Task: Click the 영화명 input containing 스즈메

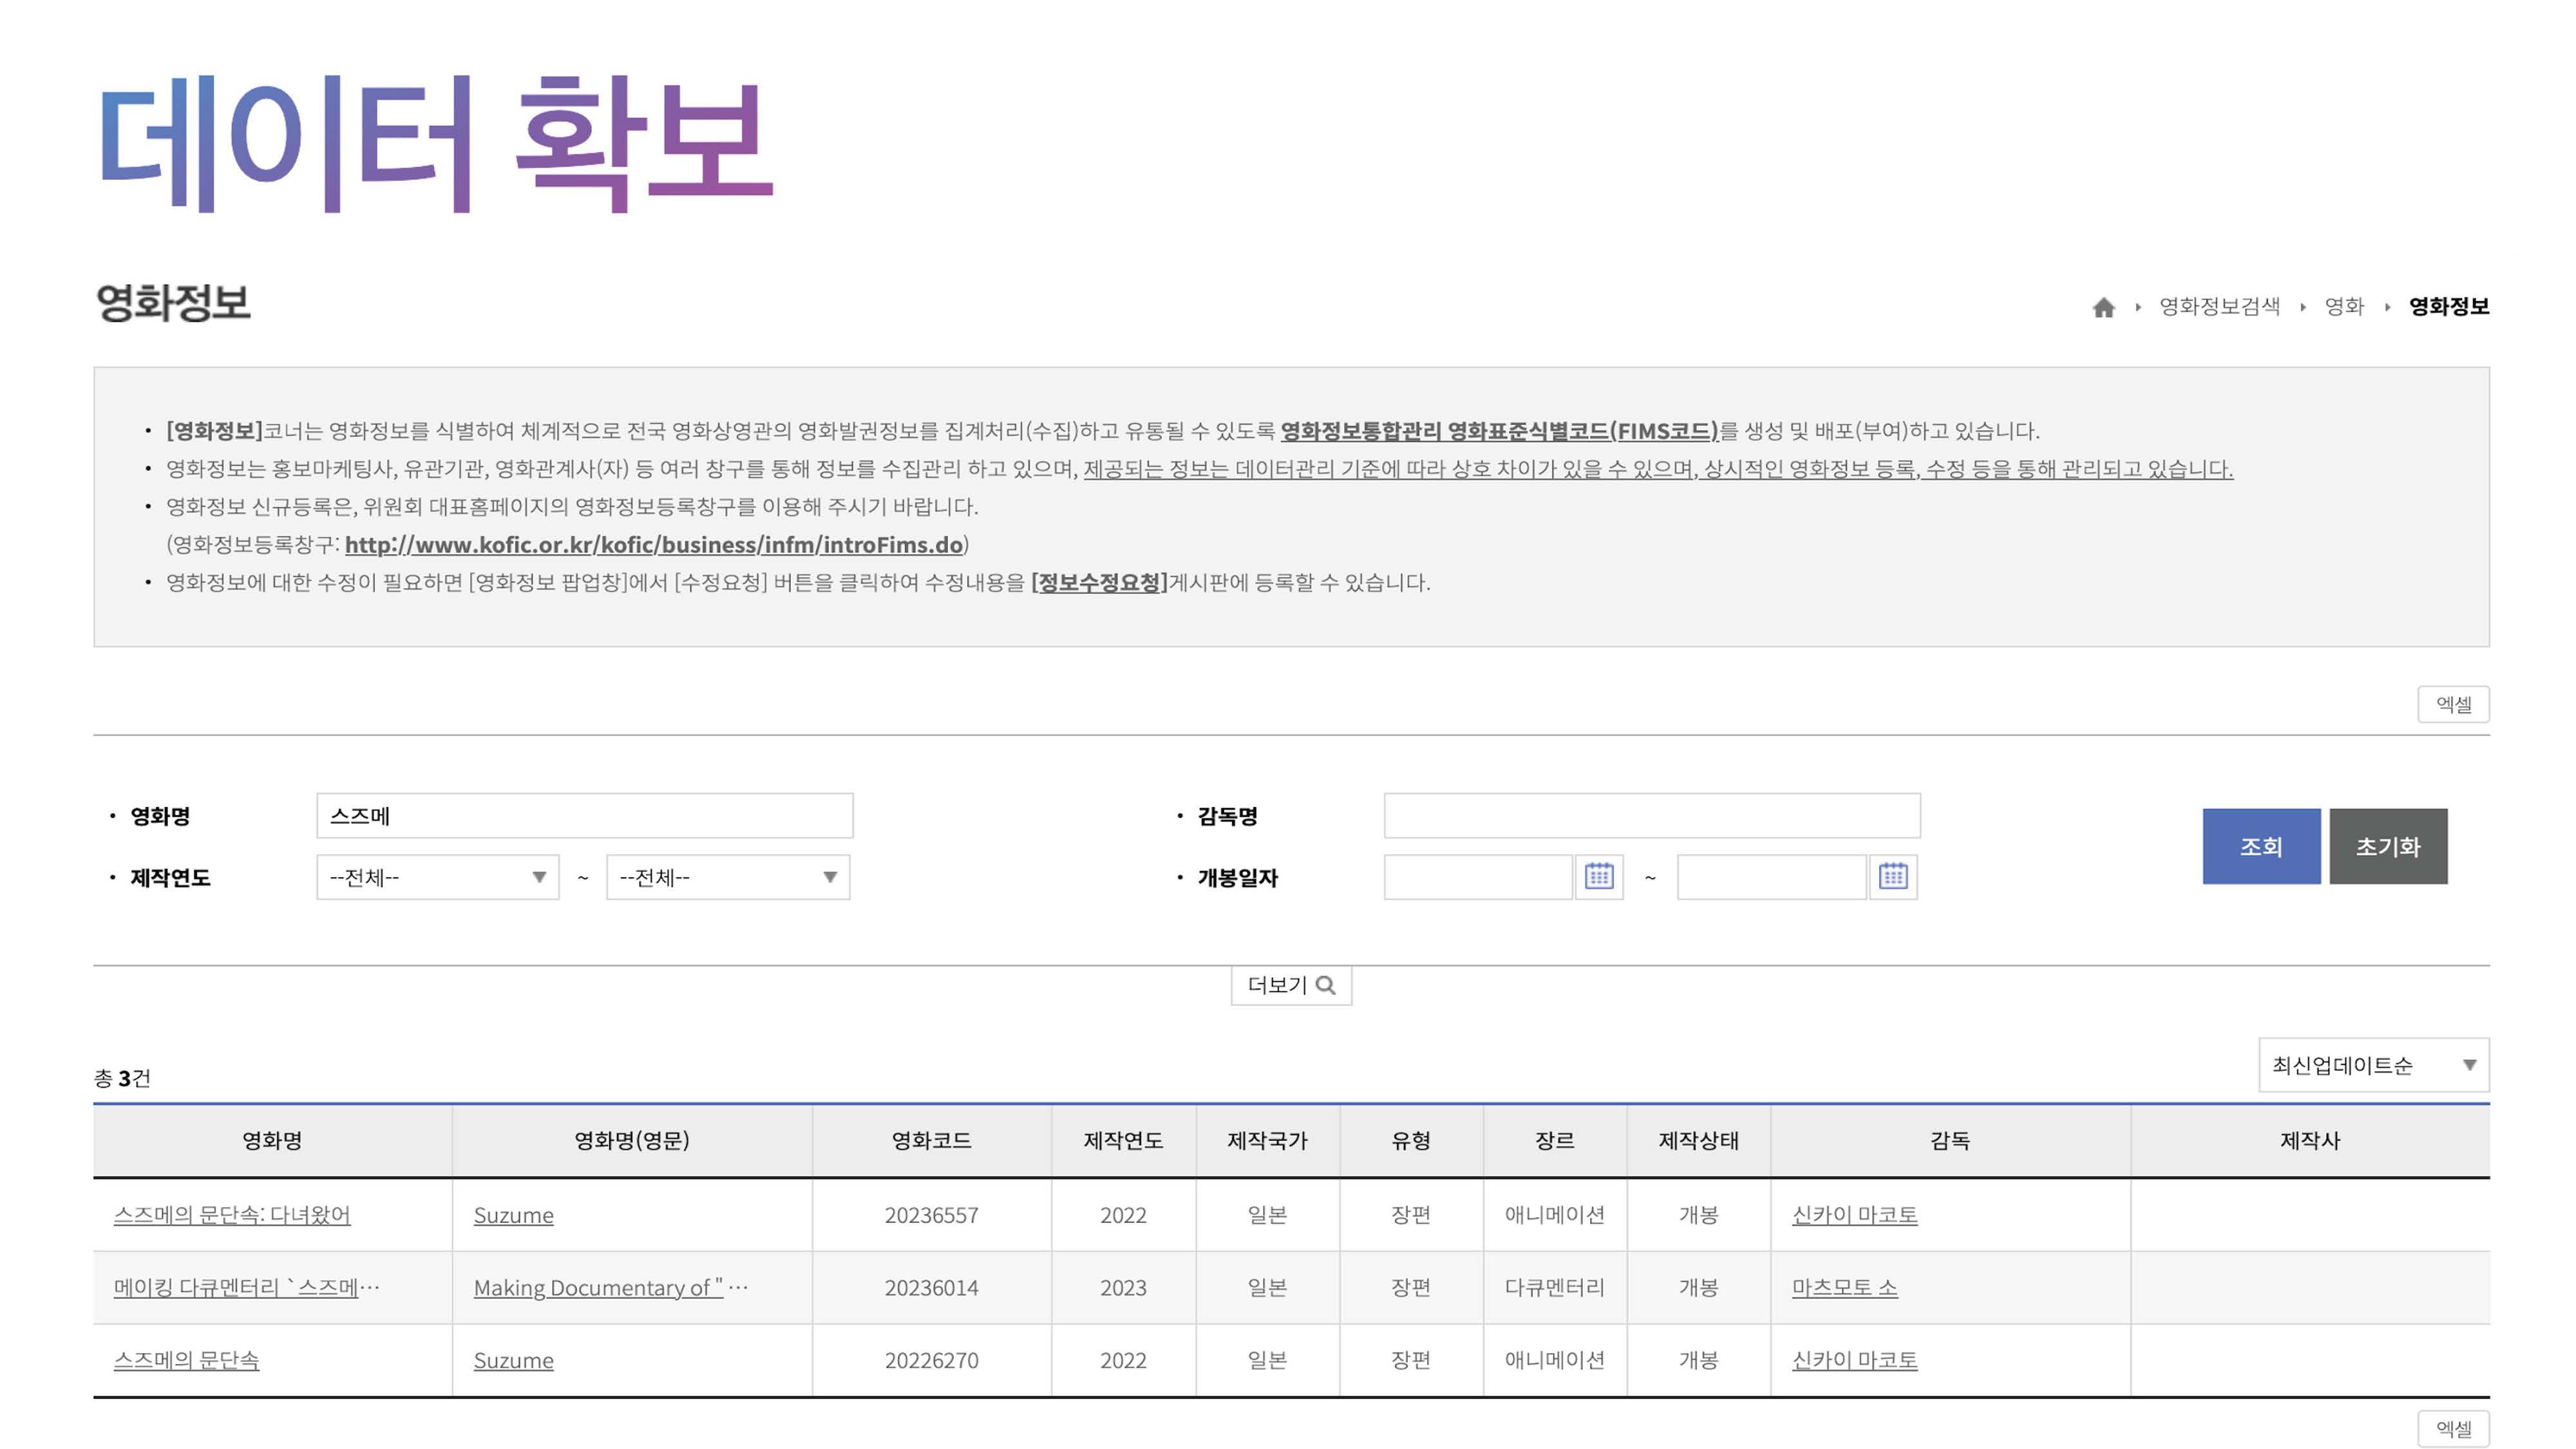Action: point(584,816)
